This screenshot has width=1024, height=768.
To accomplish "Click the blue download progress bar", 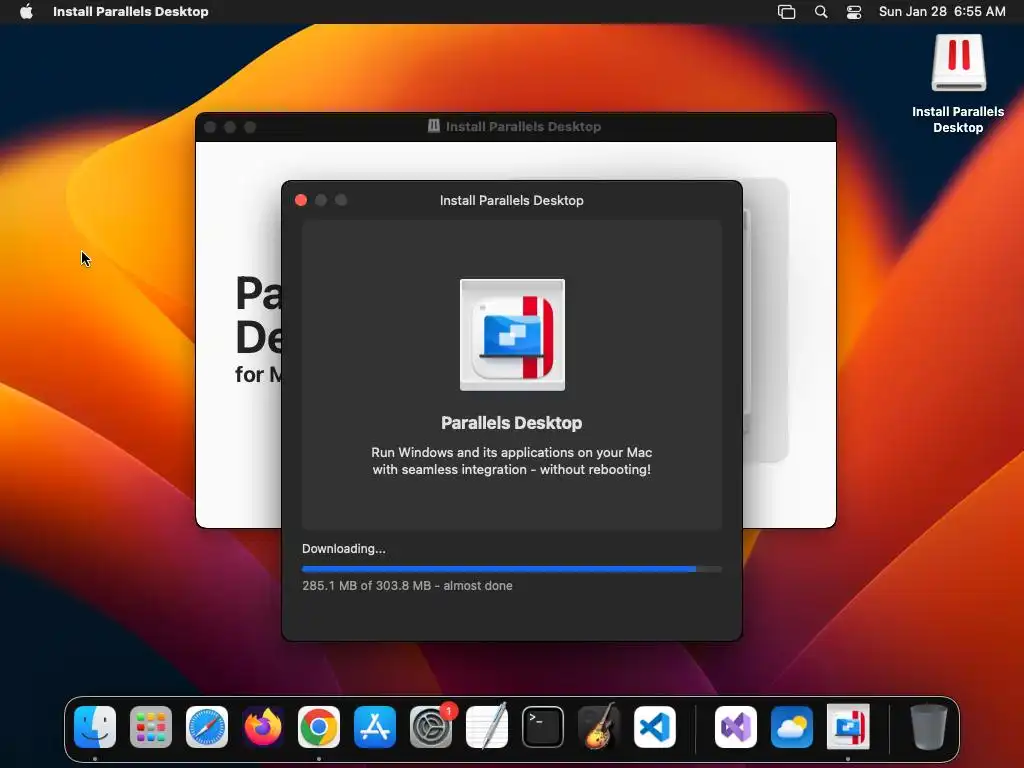I will coord(511,569).
